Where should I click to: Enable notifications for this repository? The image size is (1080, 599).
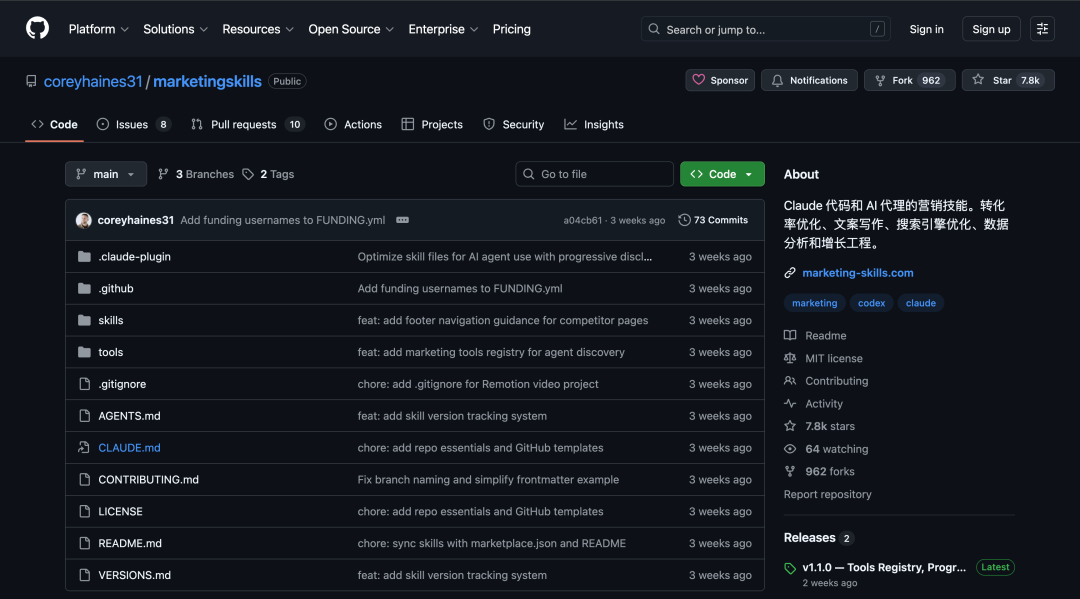point(809,80)
